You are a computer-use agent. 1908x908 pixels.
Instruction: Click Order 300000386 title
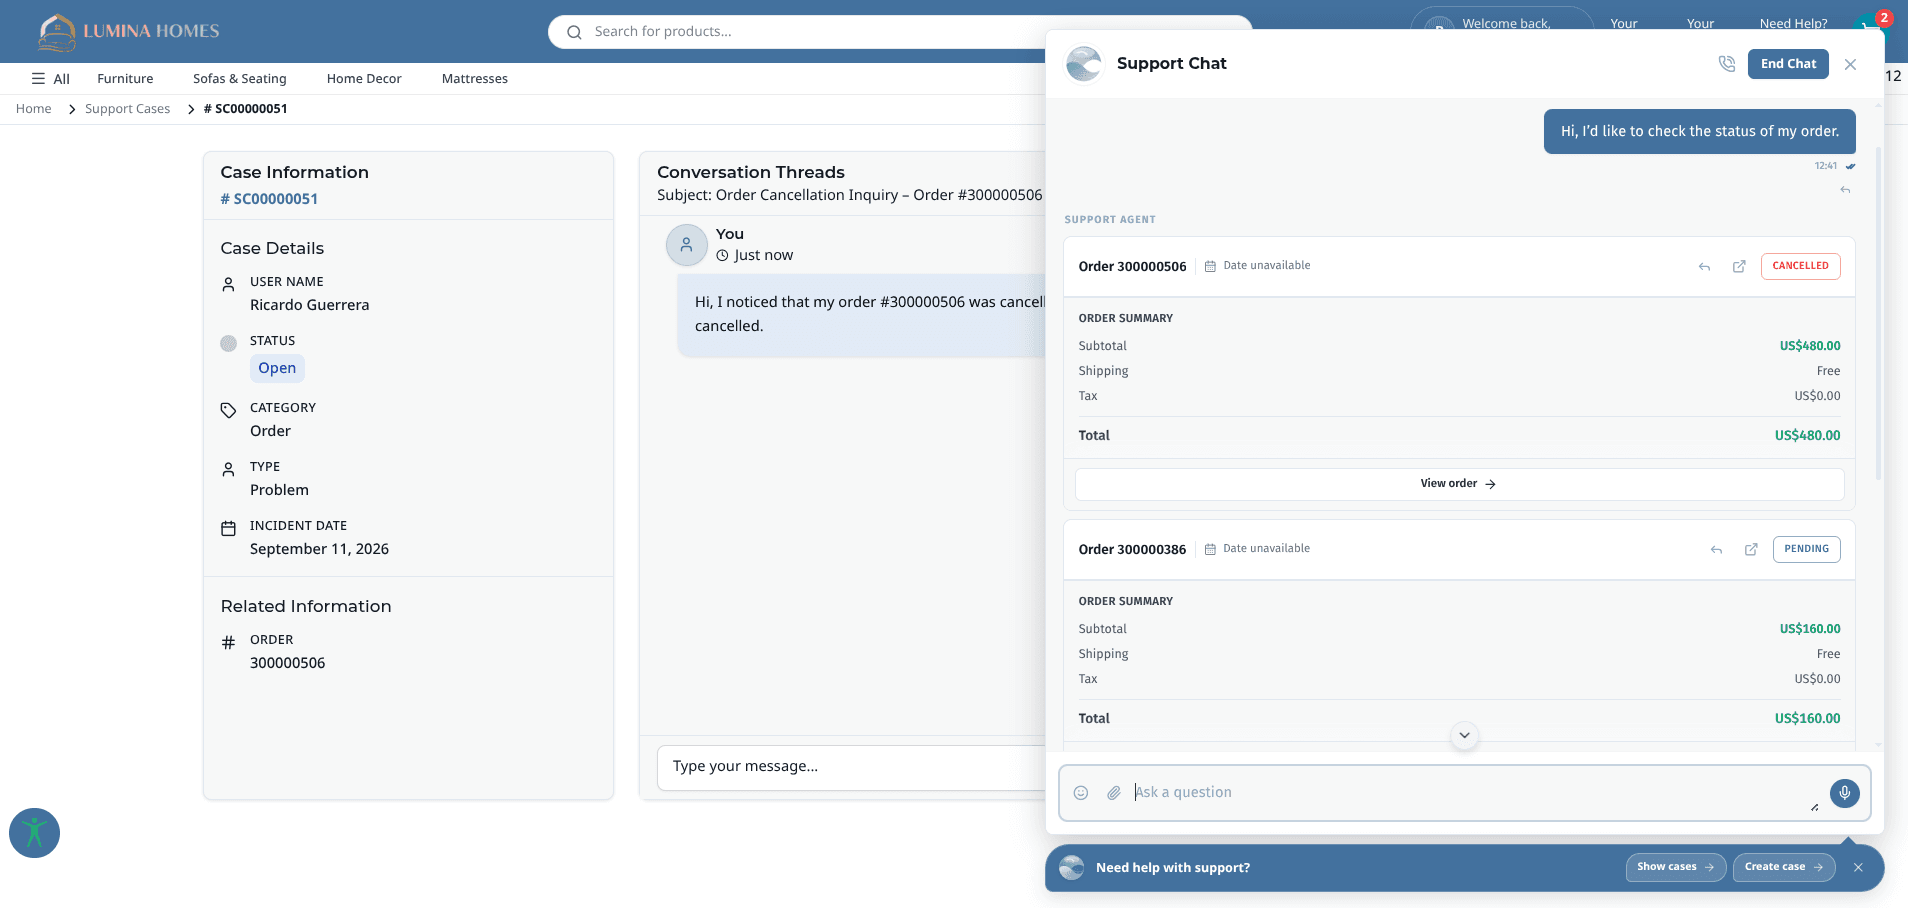pos(1132,550)
